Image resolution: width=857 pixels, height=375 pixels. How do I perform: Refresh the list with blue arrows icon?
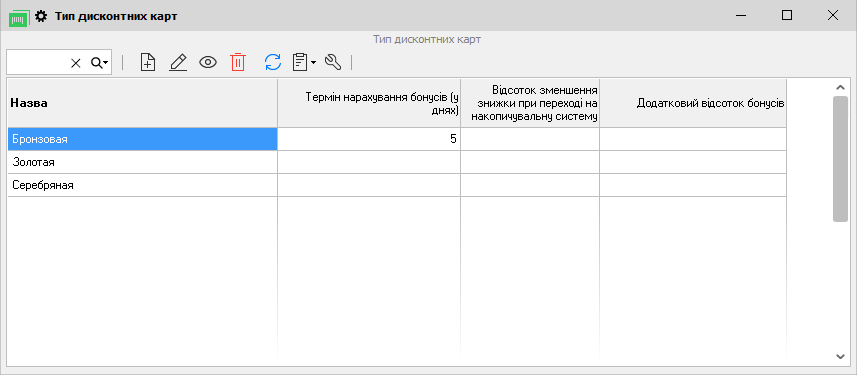273,62
